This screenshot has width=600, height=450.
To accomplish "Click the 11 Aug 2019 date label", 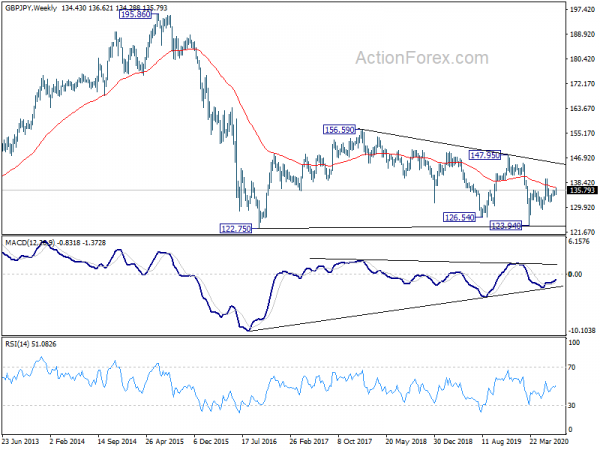I will click(499, 441).
